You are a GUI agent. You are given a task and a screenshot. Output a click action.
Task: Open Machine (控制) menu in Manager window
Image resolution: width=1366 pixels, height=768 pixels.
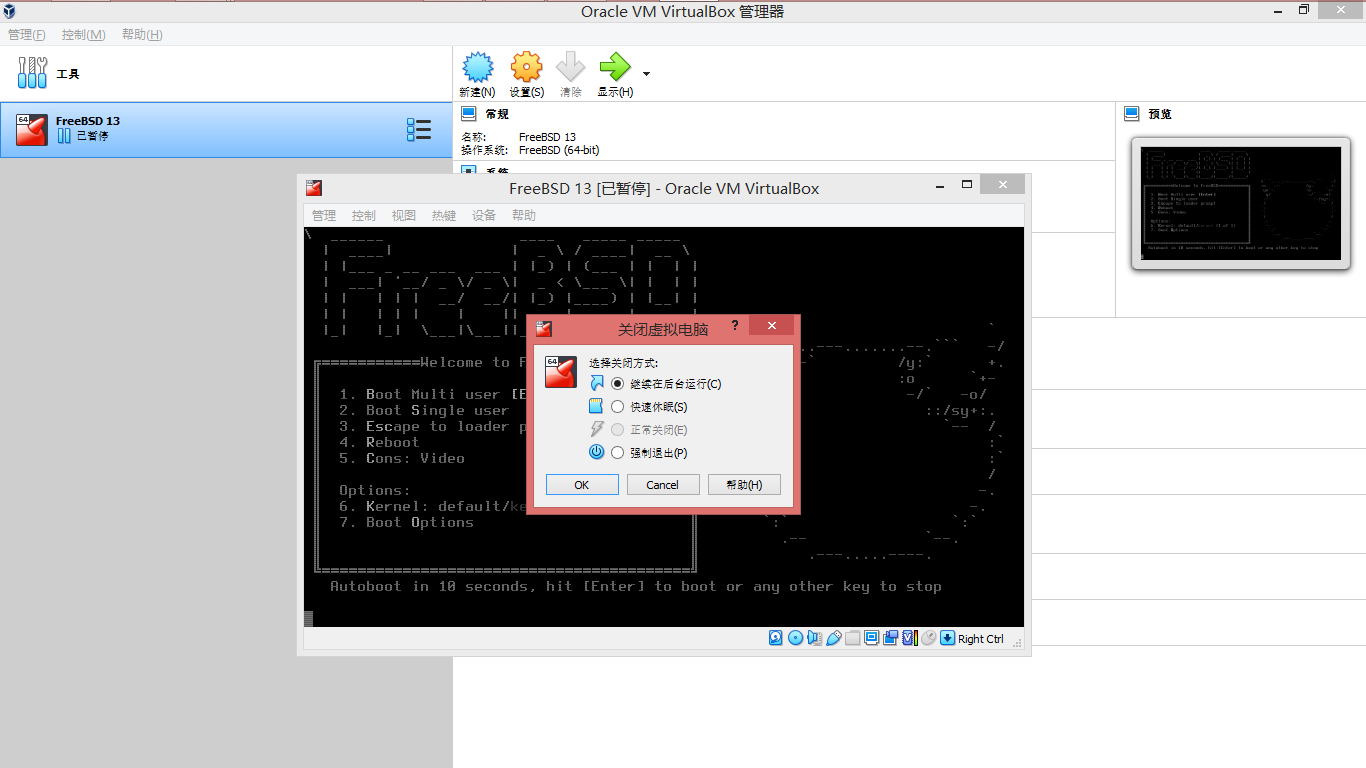pyautogui.click(x=83, y=35)
